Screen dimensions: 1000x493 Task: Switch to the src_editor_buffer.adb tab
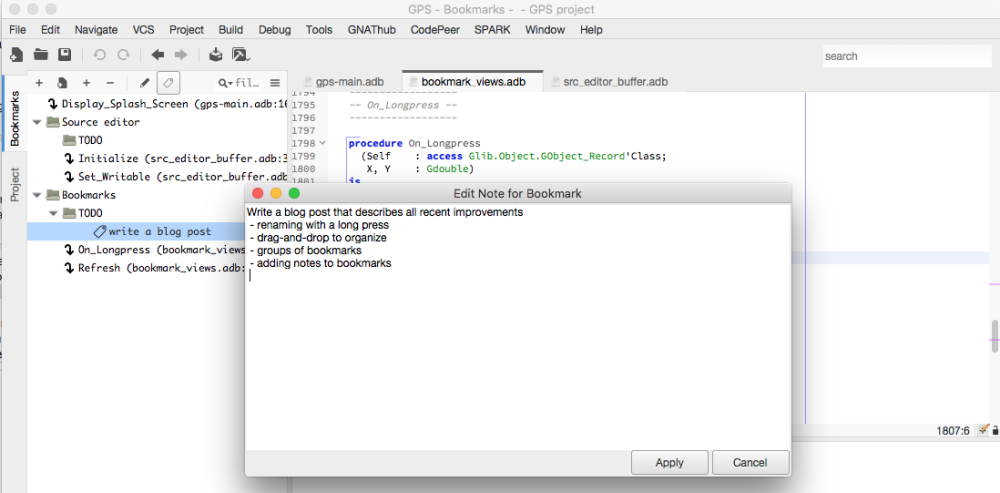(x=614, y=81)
